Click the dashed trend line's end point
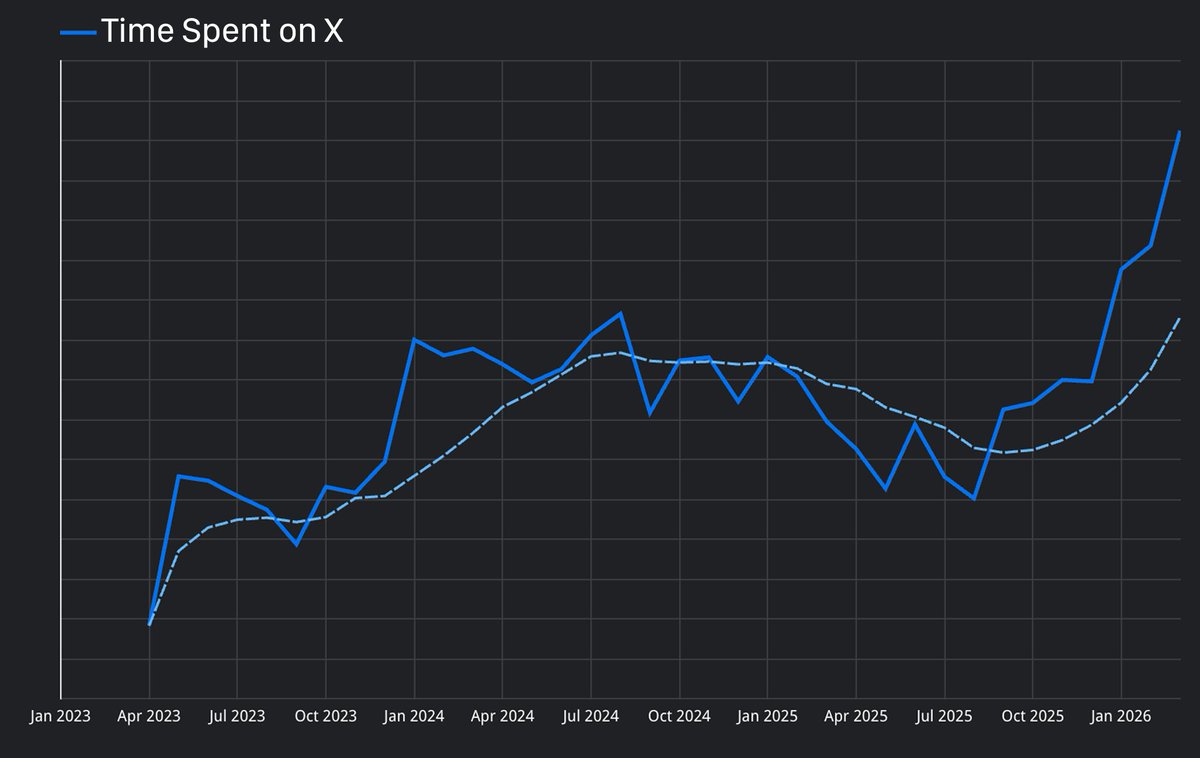1200x758 pixels. (1179, 319)
